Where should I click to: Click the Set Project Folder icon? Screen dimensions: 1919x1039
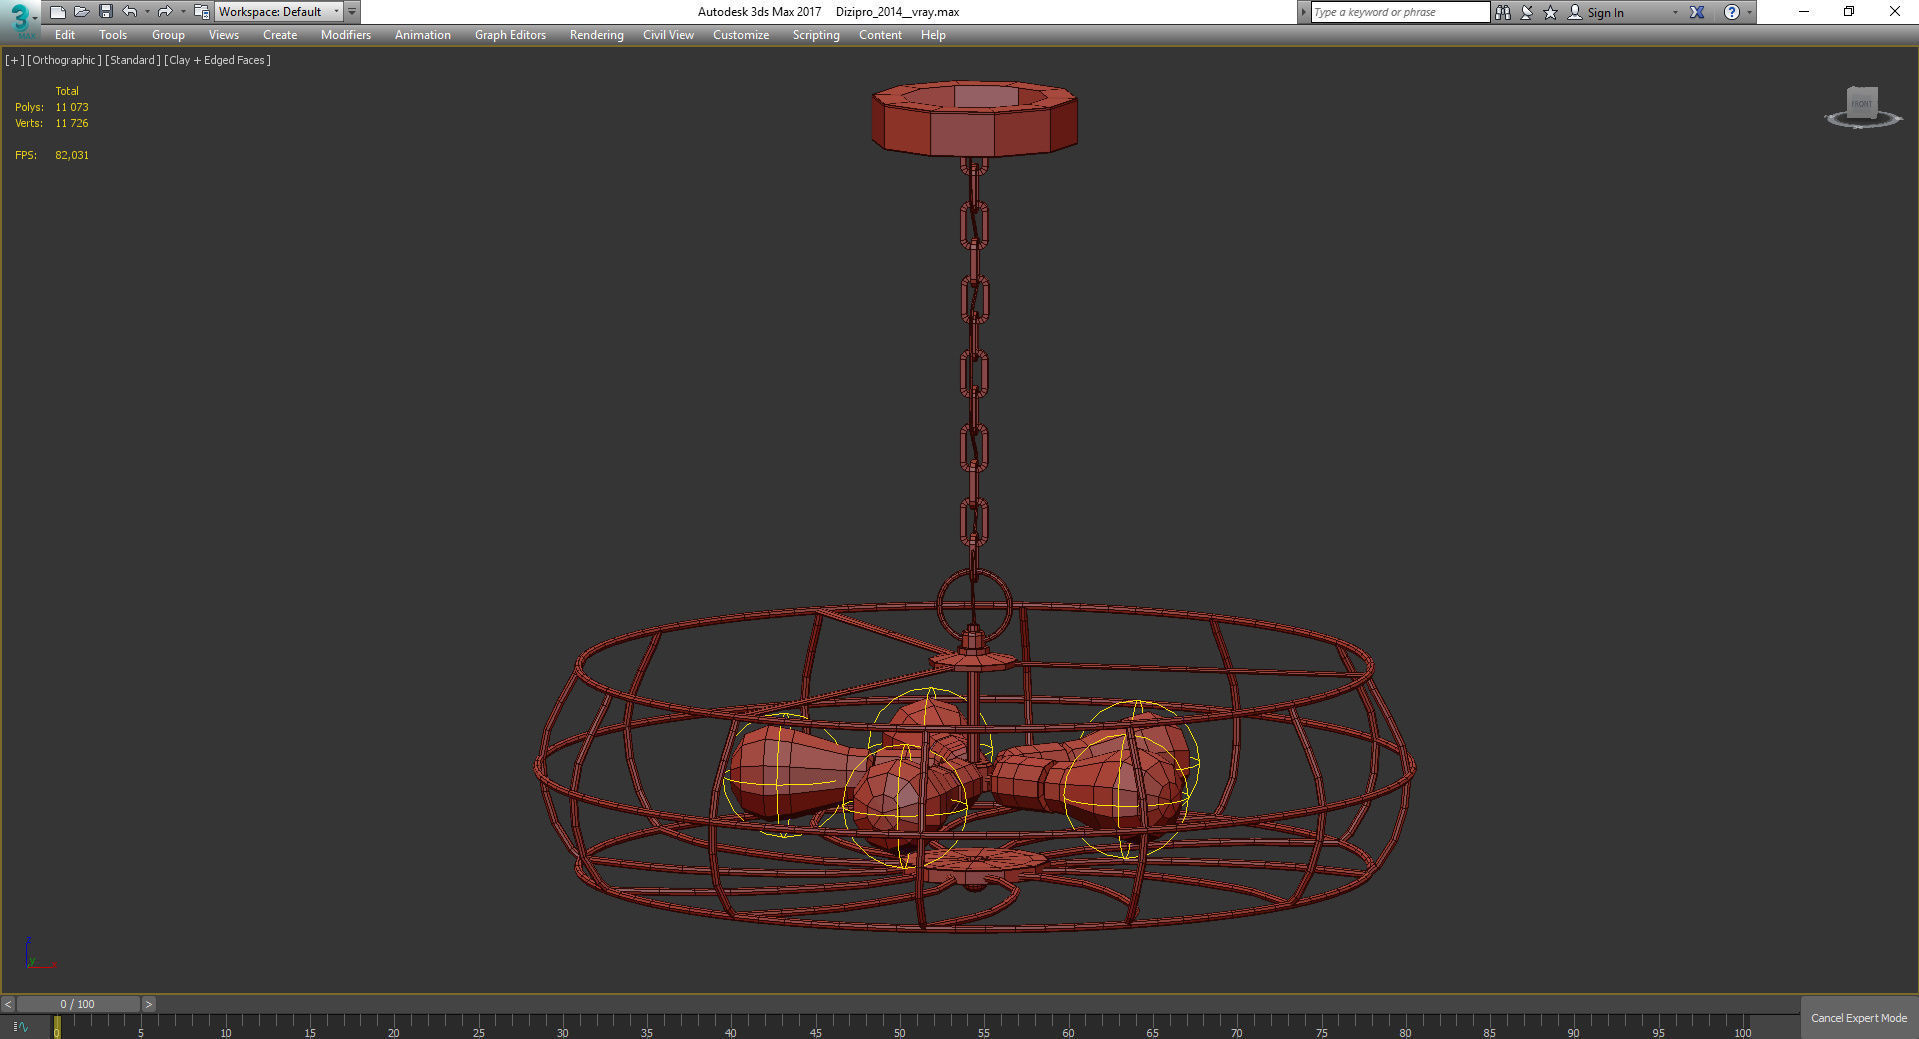coord(201,12)
